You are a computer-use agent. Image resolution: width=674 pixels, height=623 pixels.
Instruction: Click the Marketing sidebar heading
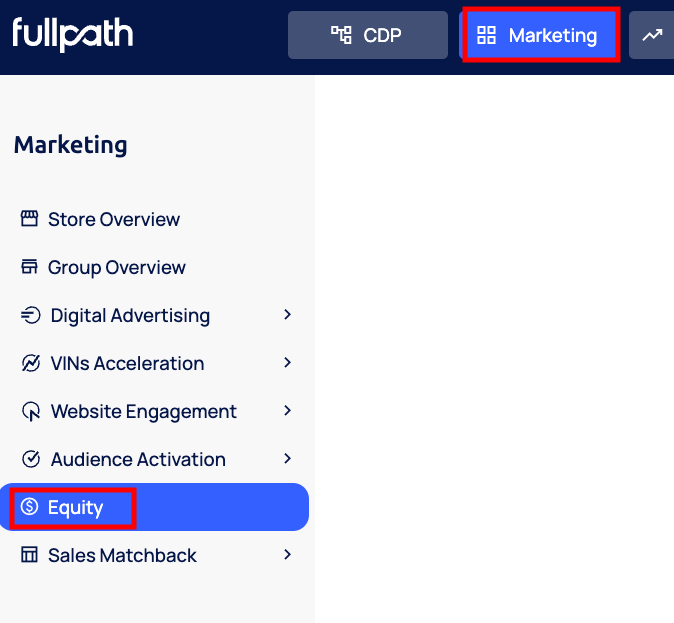point(71,145)
